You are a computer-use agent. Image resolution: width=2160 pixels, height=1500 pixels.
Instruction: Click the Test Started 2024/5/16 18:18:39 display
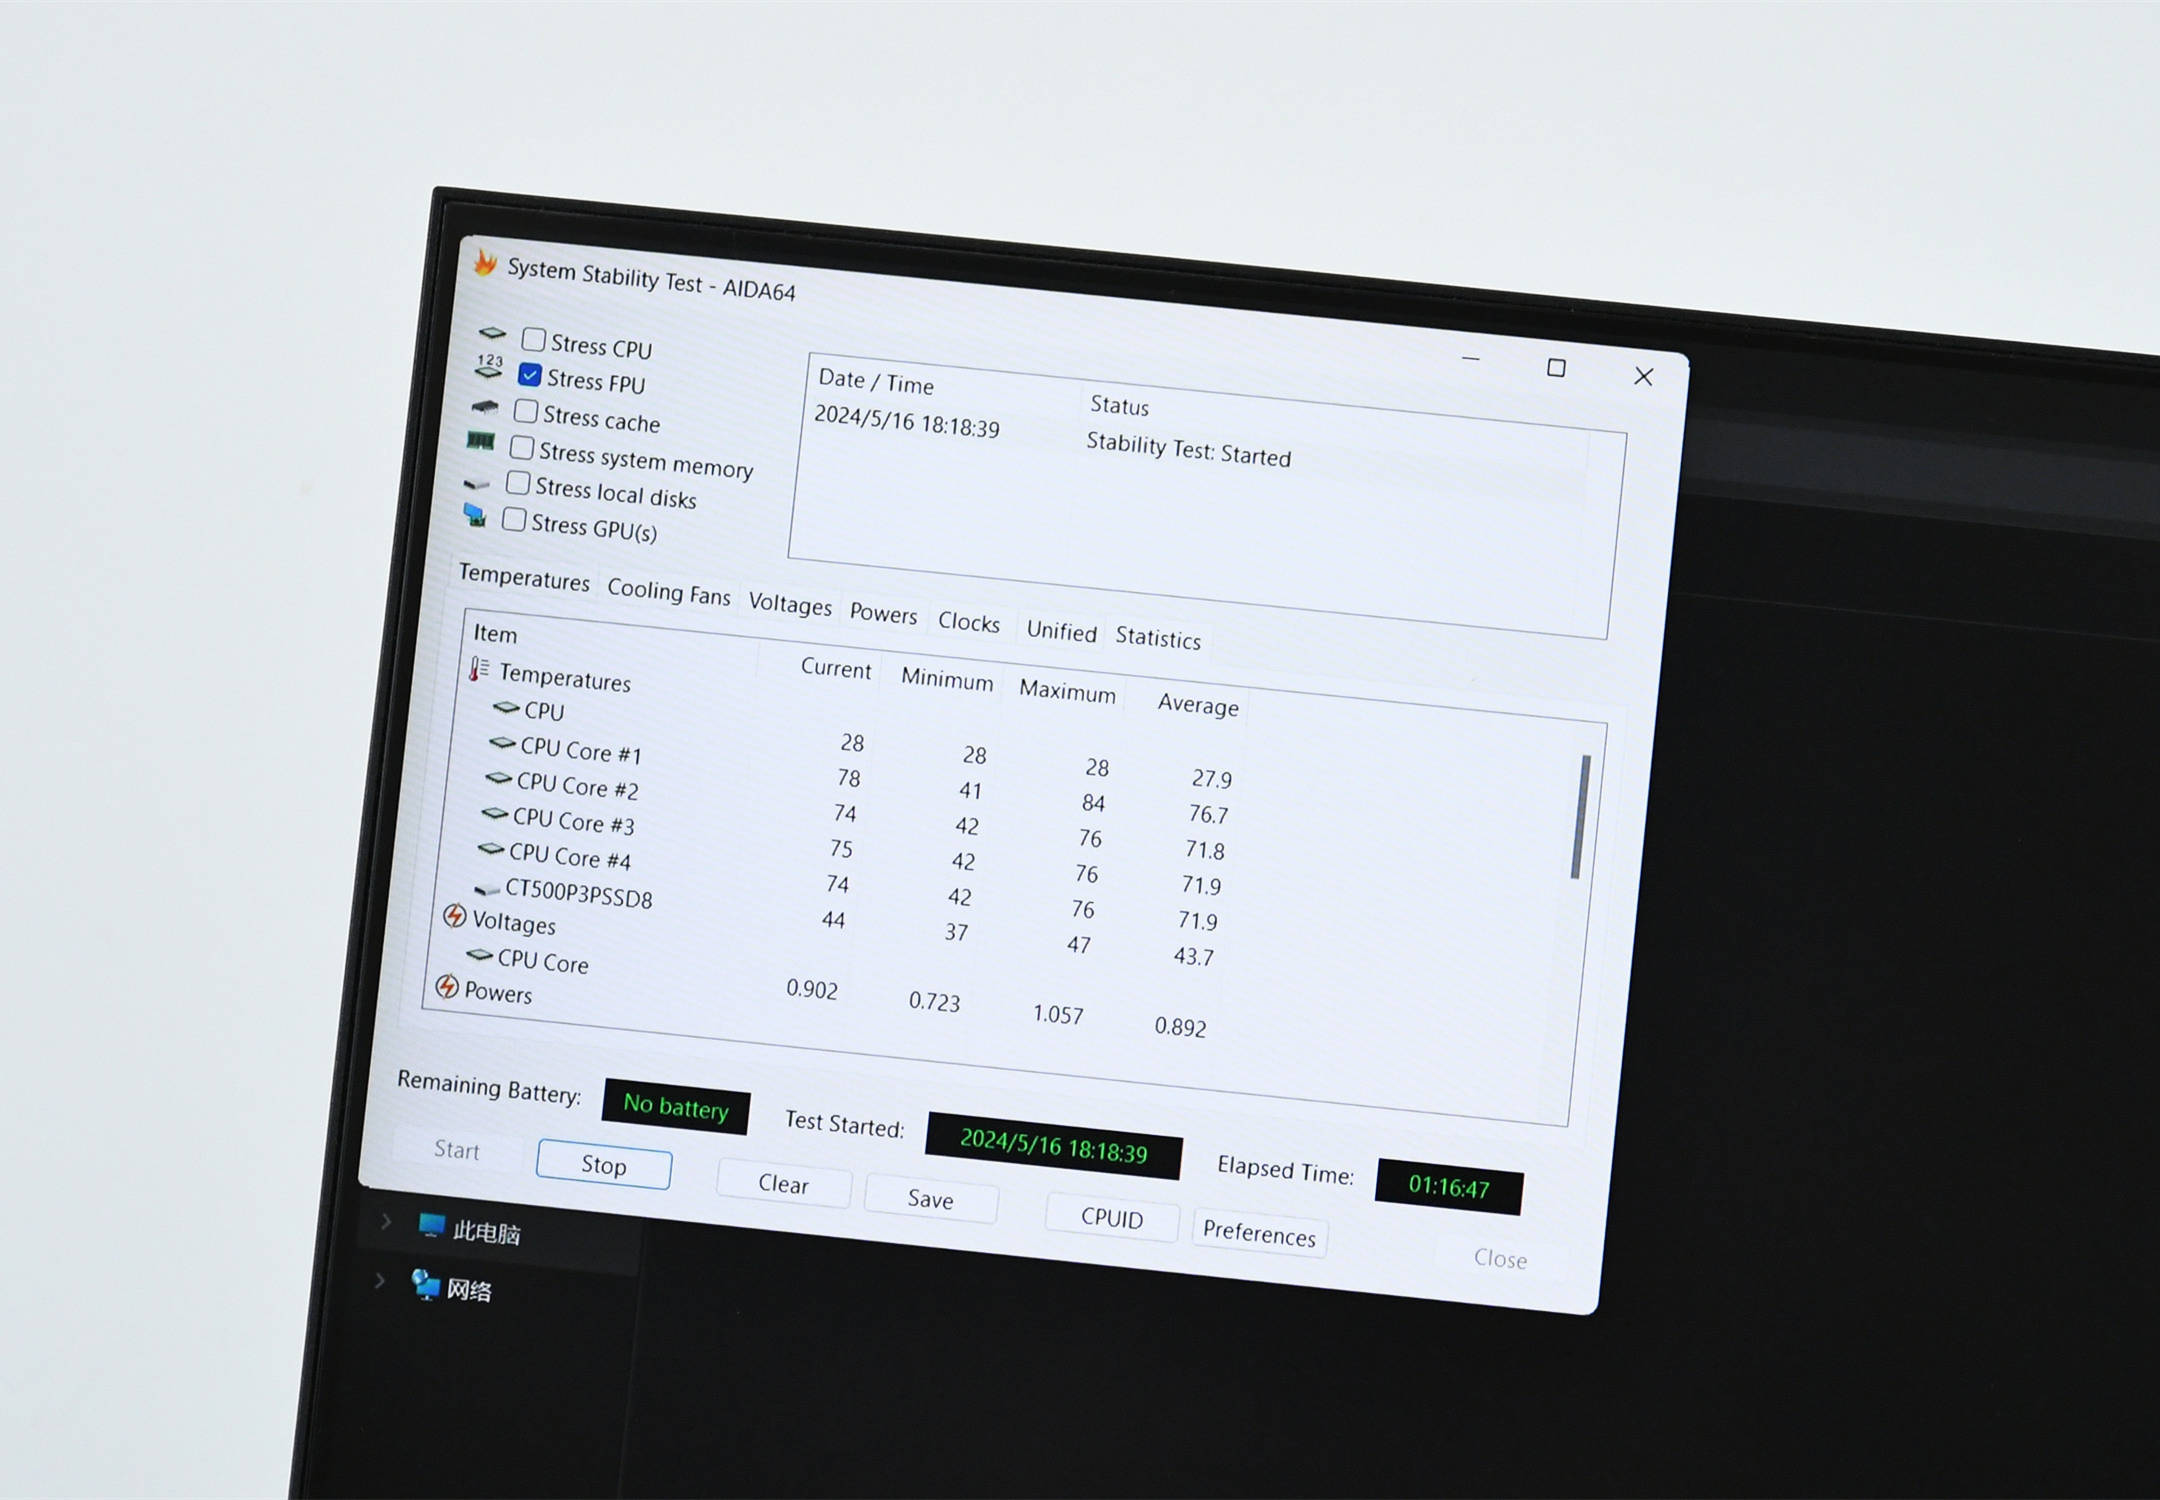1053,1146
